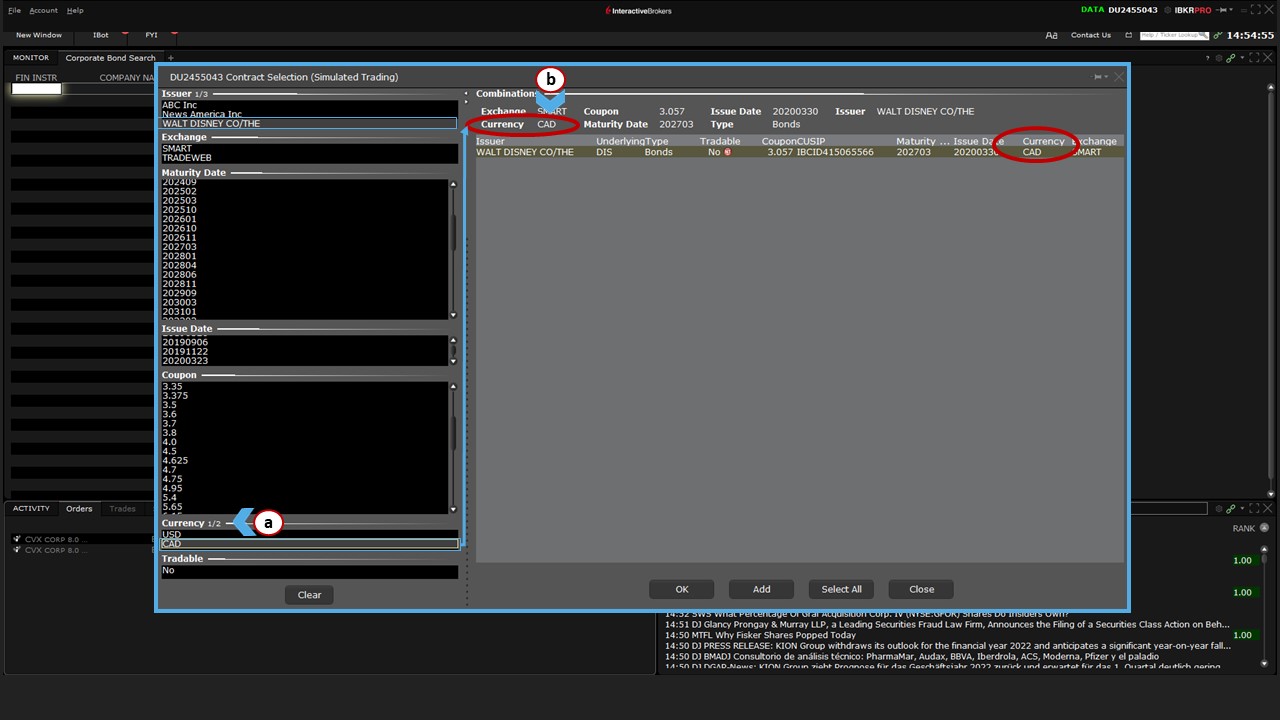The width and height of the screenshot is (1280, 720).
Task: Click the gear icon left of IBKRPRO
Action: click(x=1166, y=10)
